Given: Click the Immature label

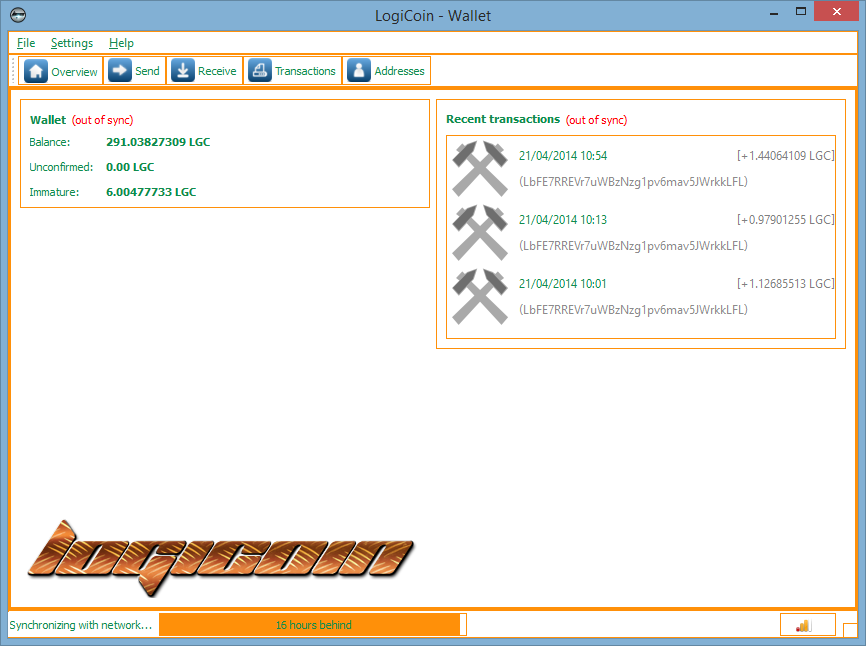Looking at the screenshot, I should click(x=54, y=193).
